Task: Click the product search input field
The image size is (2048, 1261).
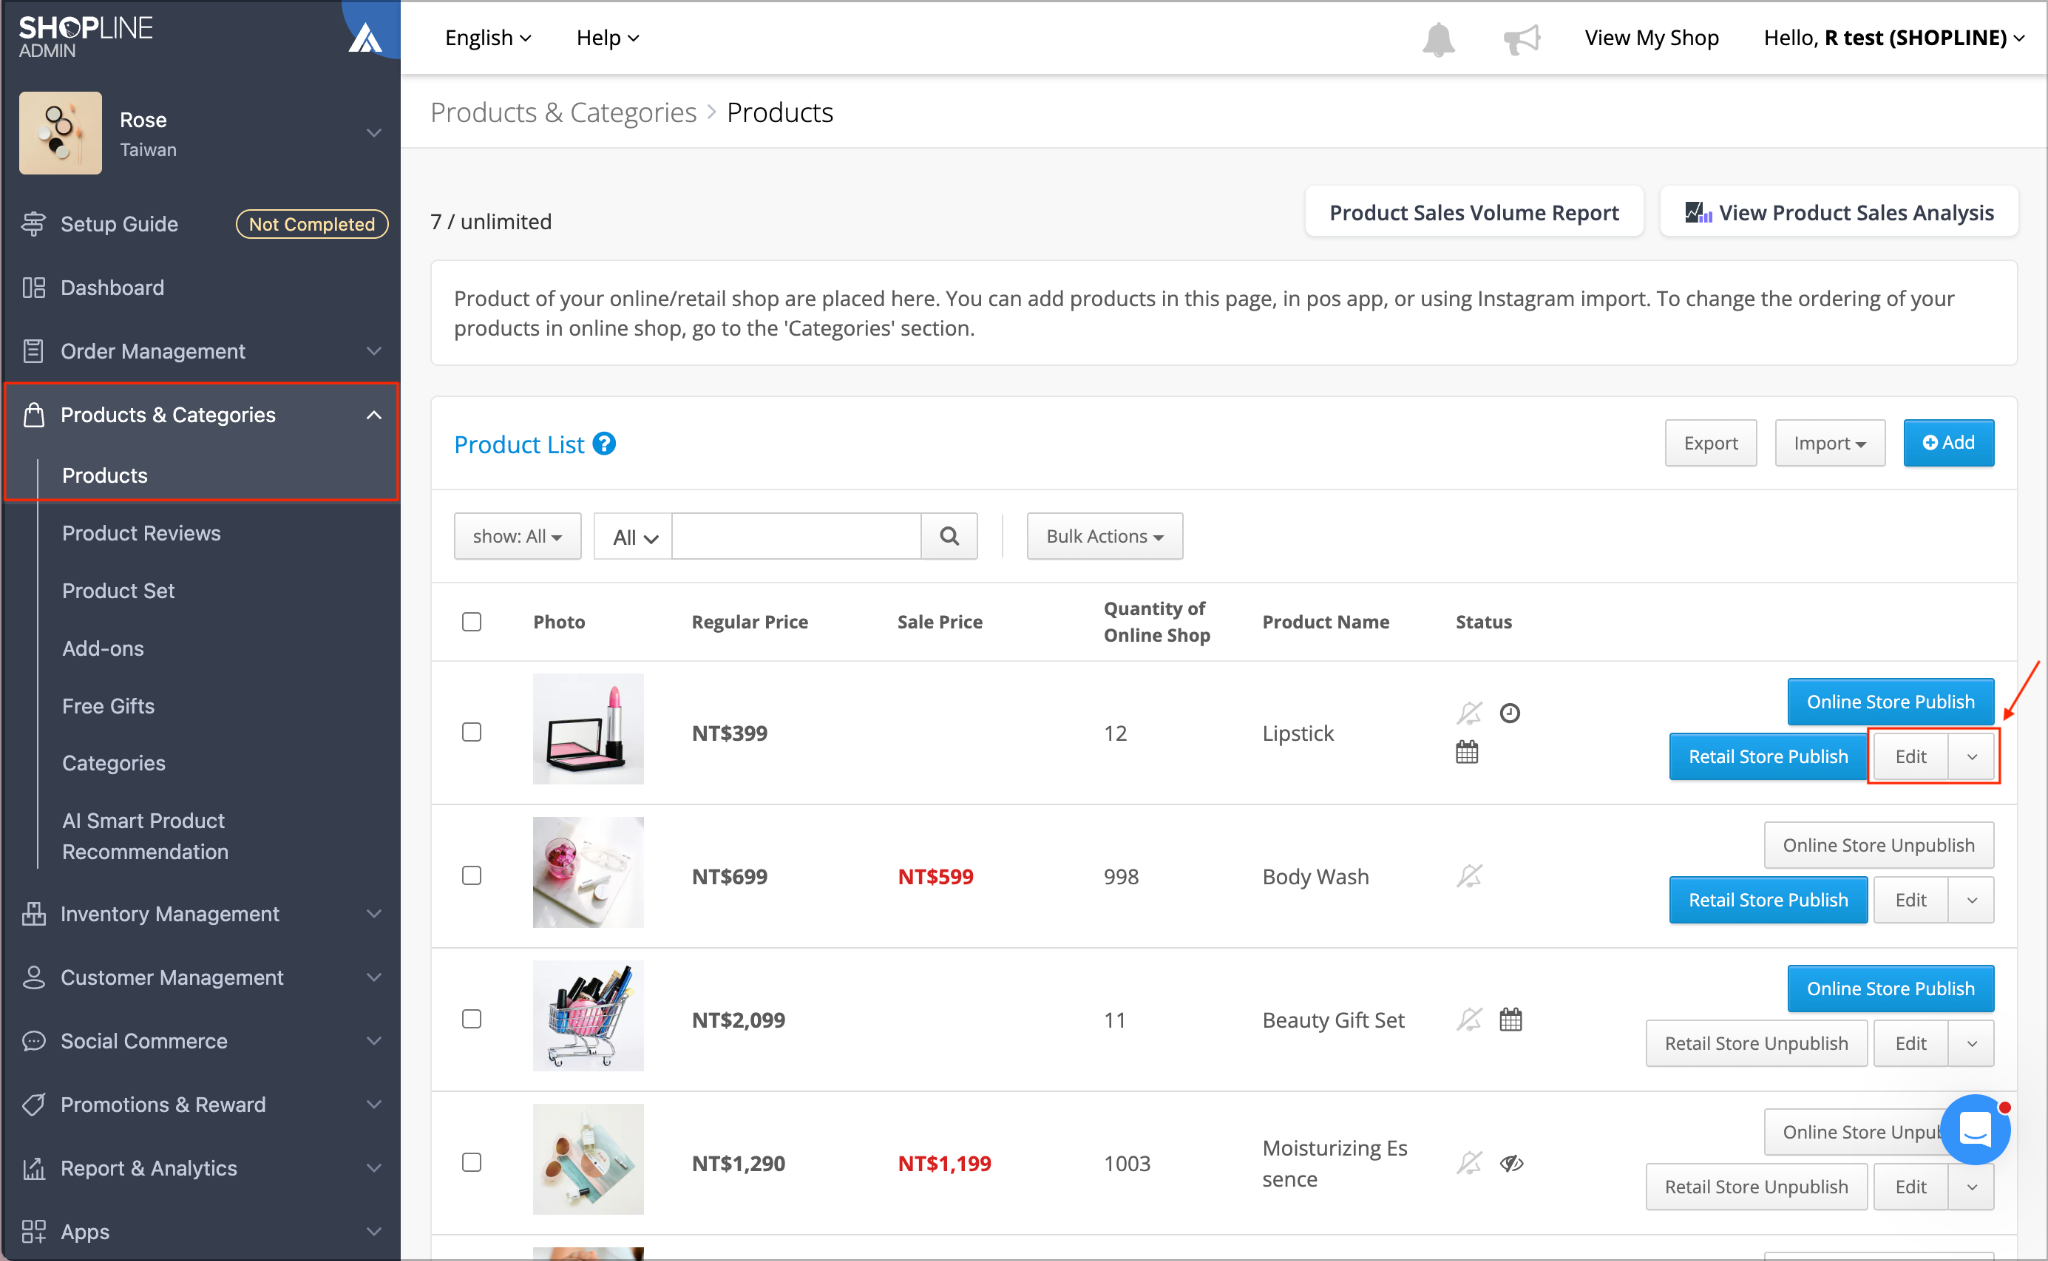Action: pyautogui.click(x=796, y=536)
